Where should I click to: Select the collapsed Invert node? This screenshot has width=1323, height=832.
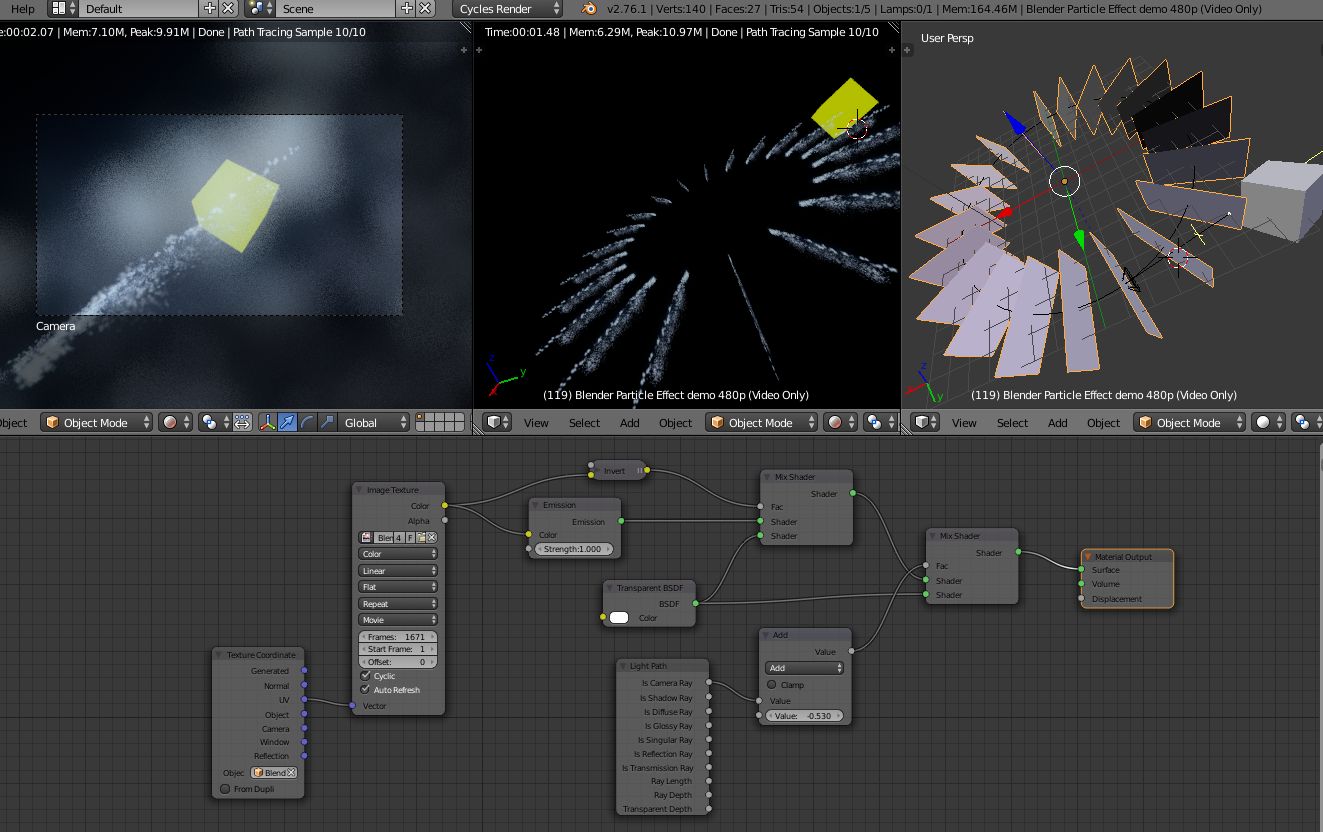coord(618,470)
